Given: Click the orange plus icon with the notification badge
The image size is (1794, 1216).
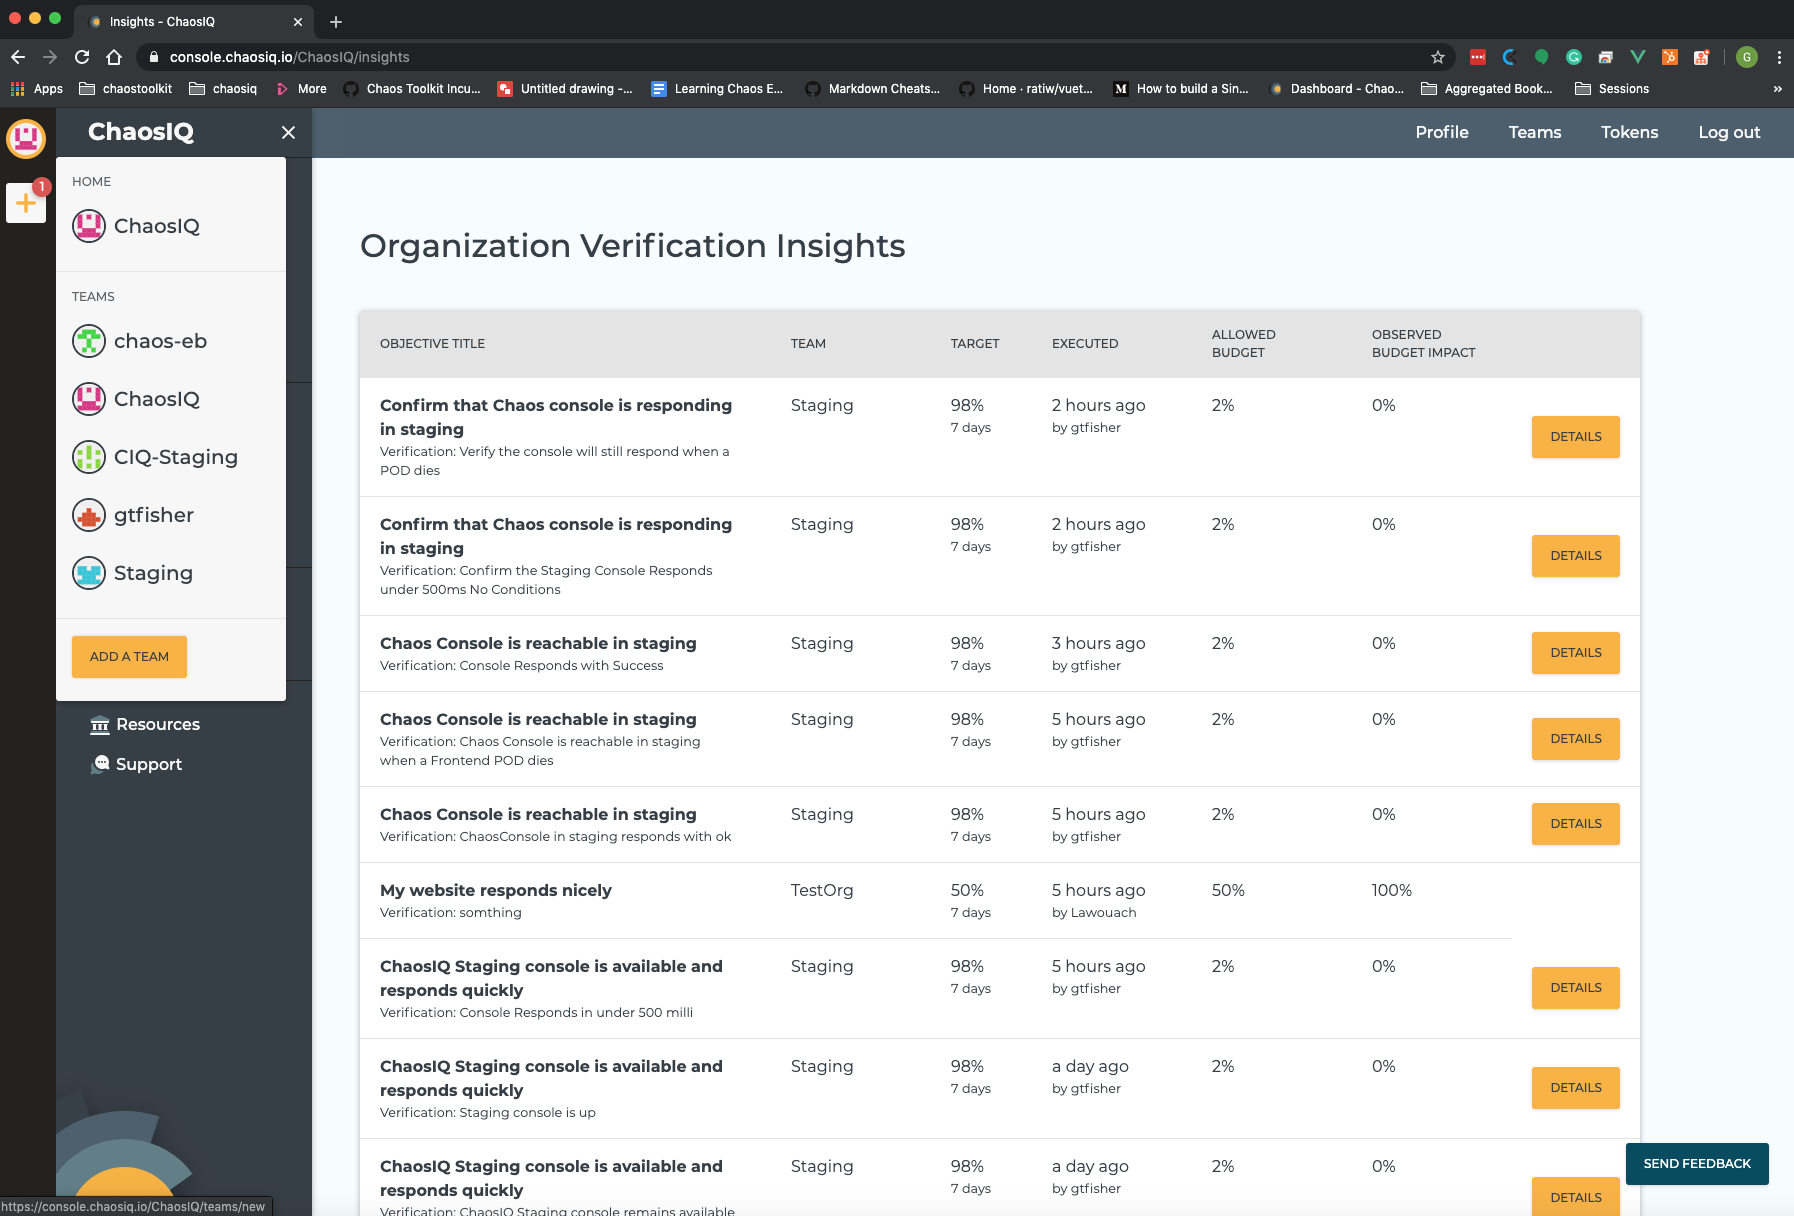Looking at the screenshot, I should 26,203.
